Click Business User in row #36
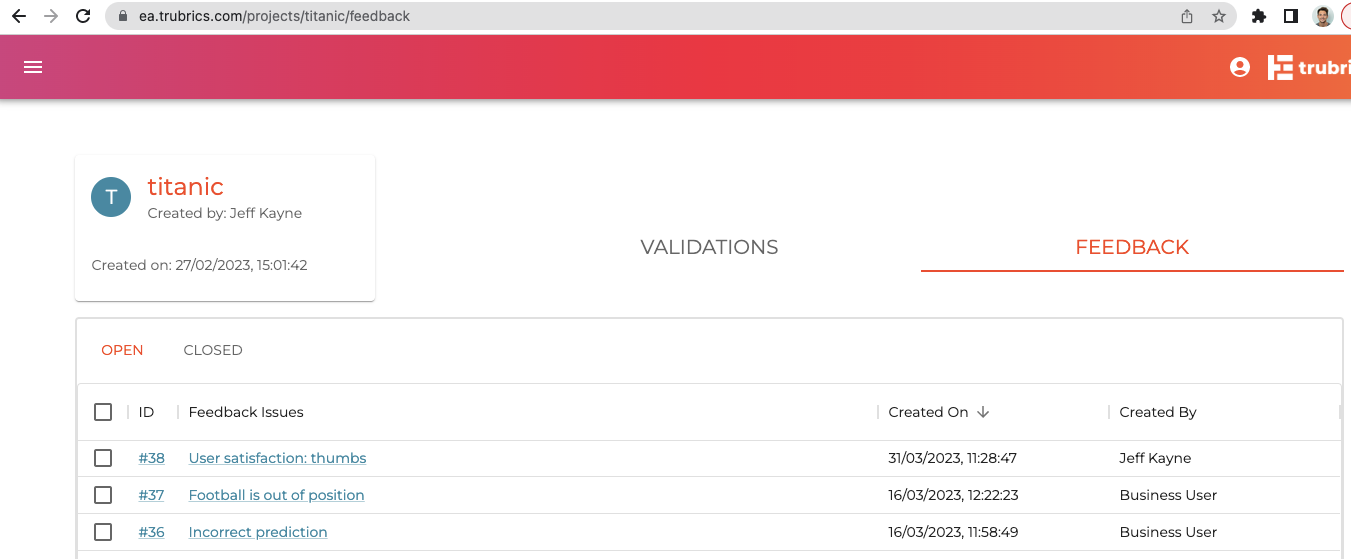Viewport: 1351px width, 559px height. coord(1168,532)
